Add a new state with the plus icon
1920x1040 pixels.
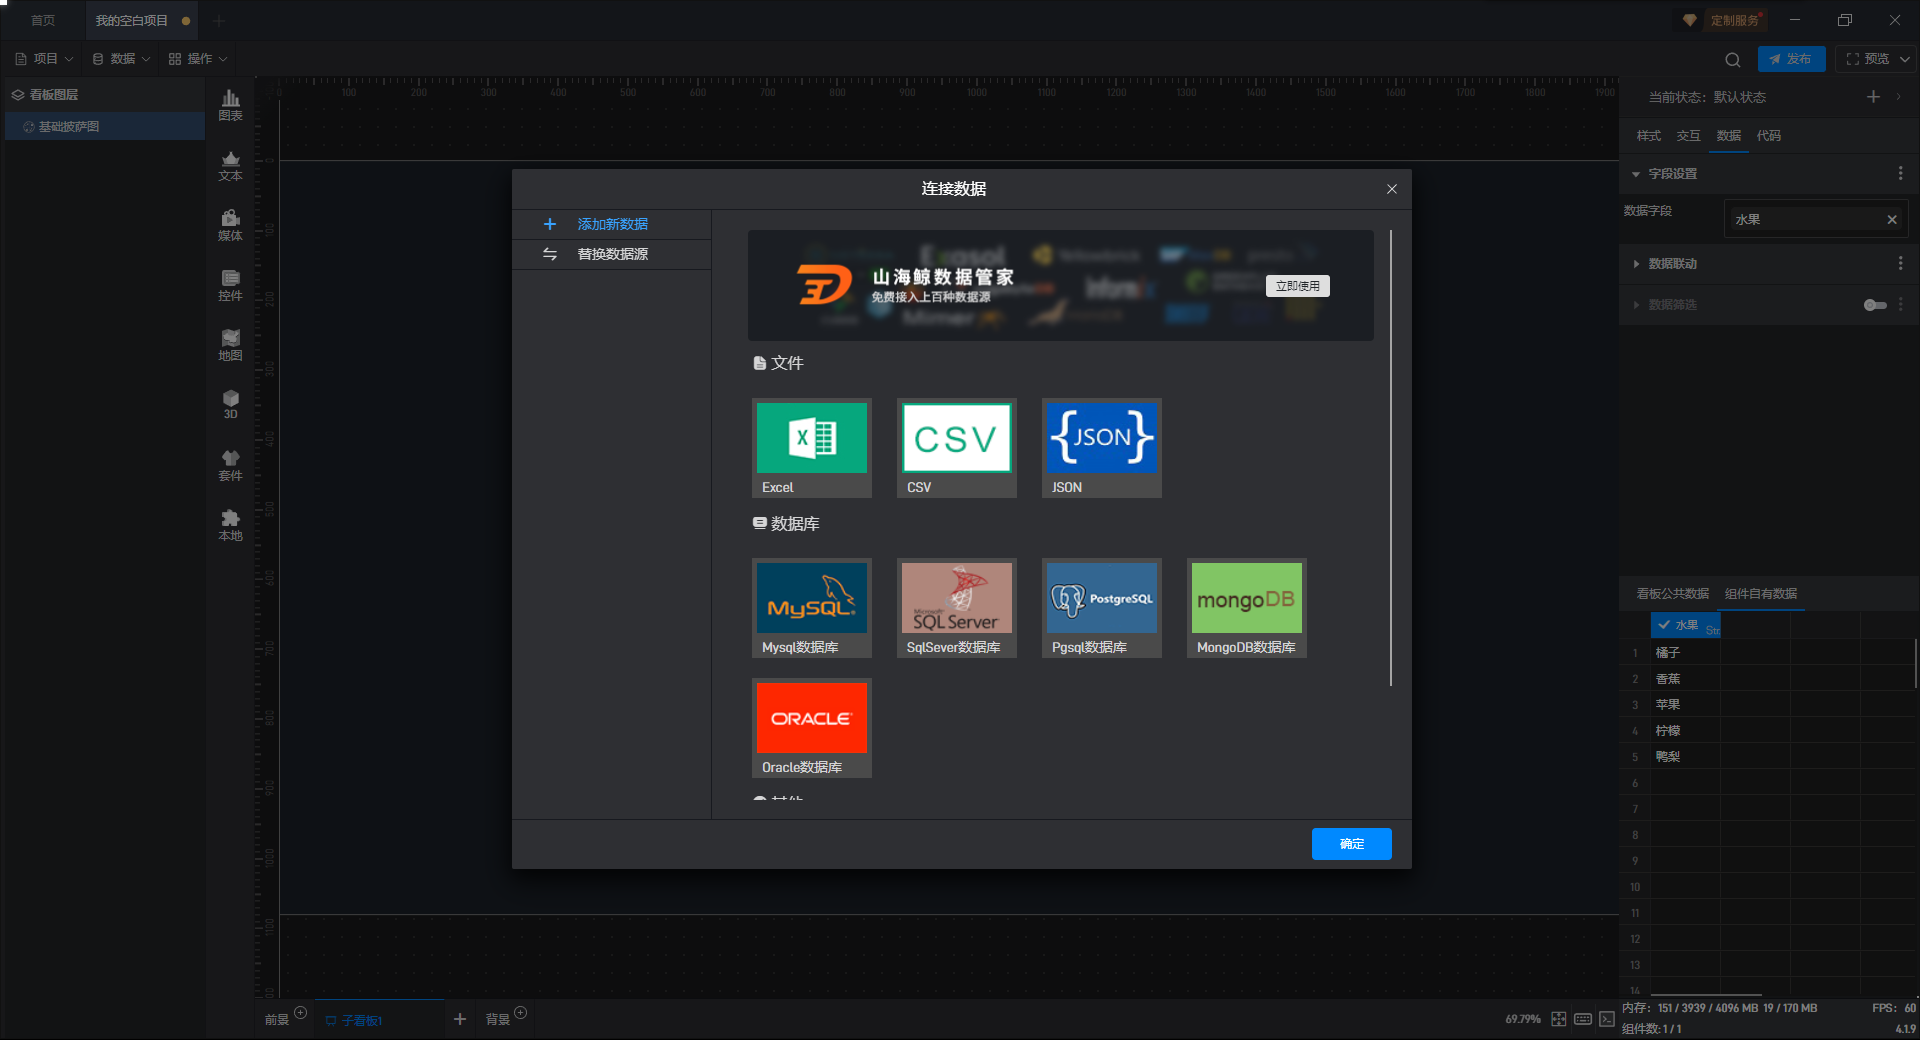click(1873, 97)
